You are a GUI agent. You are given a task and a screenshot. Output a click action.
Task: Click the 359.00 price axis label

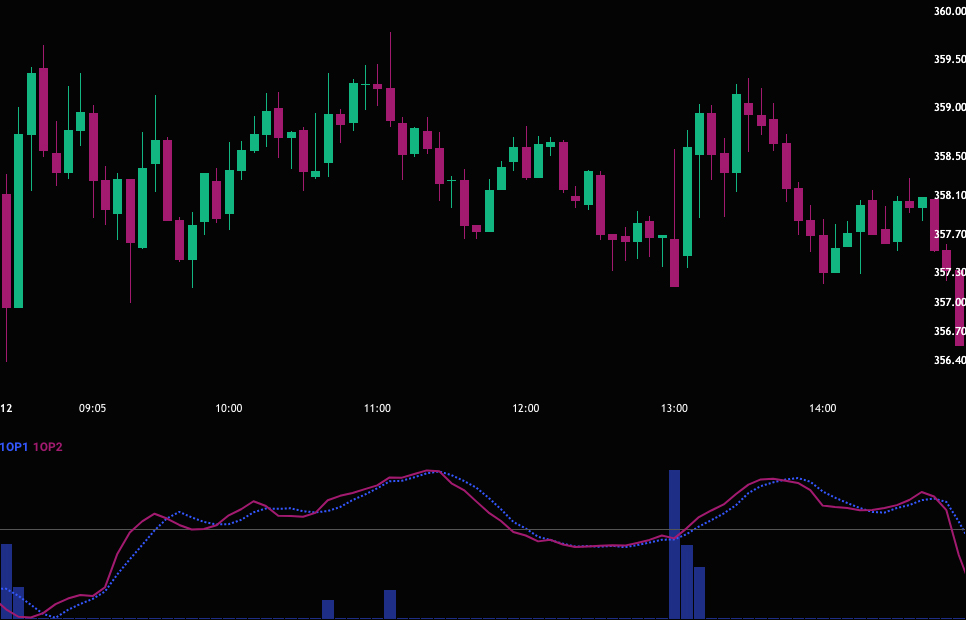point(949,107)
